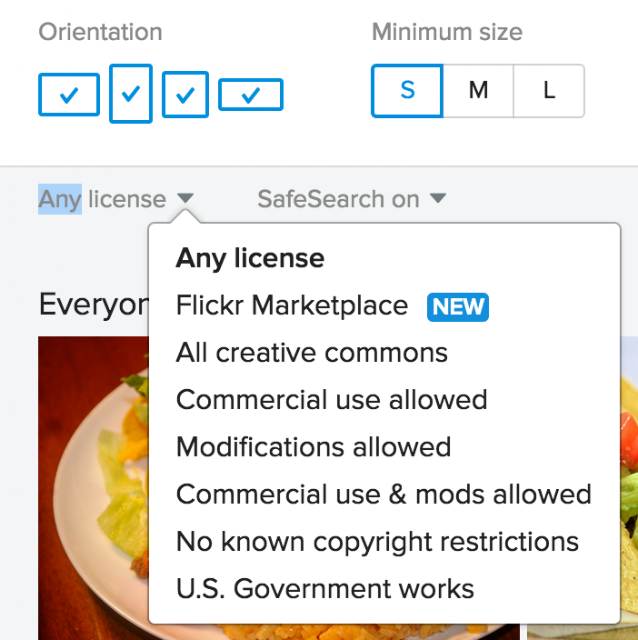Click the NEW badge beside Flickr Marketplace
This screenshot has width=638, height=640.
pos(458,307)
